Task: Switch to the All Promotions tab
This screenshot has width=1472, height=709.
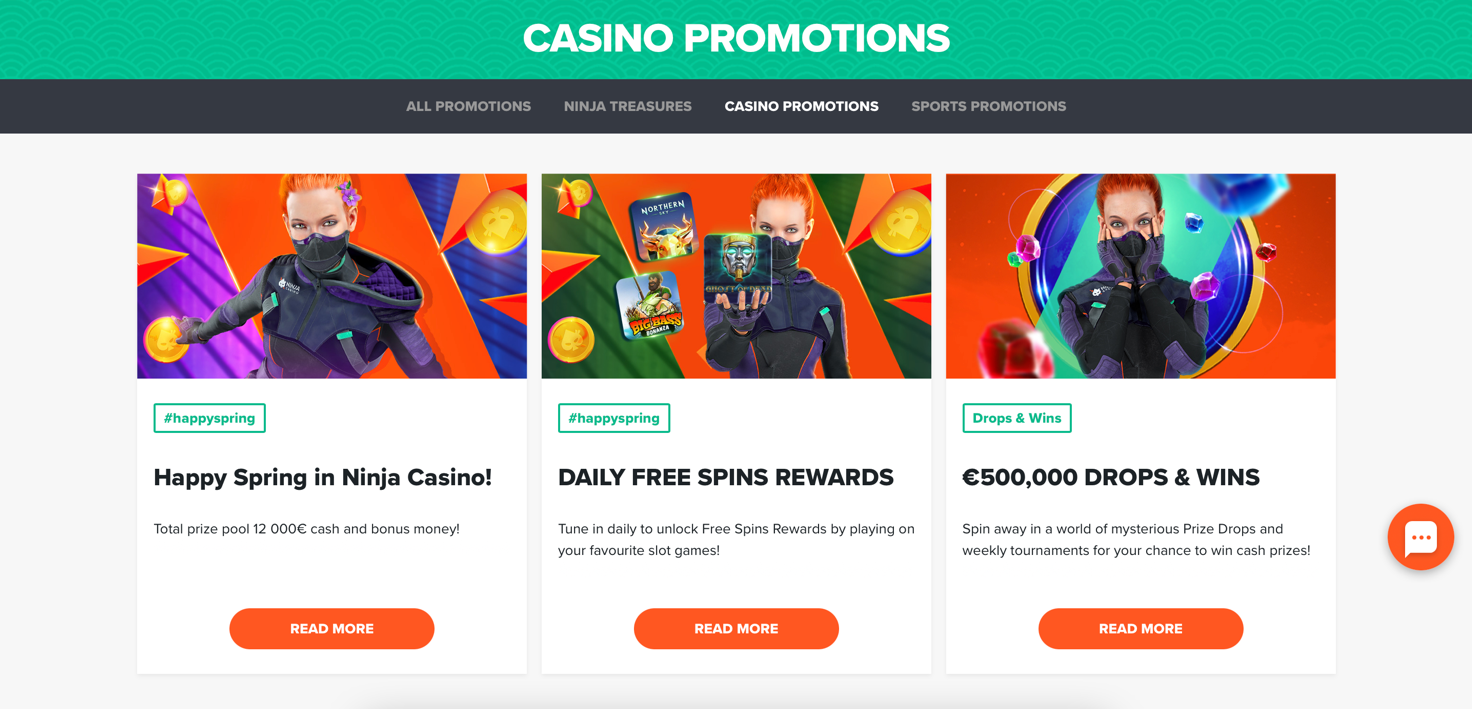Action: pos(468,106)
